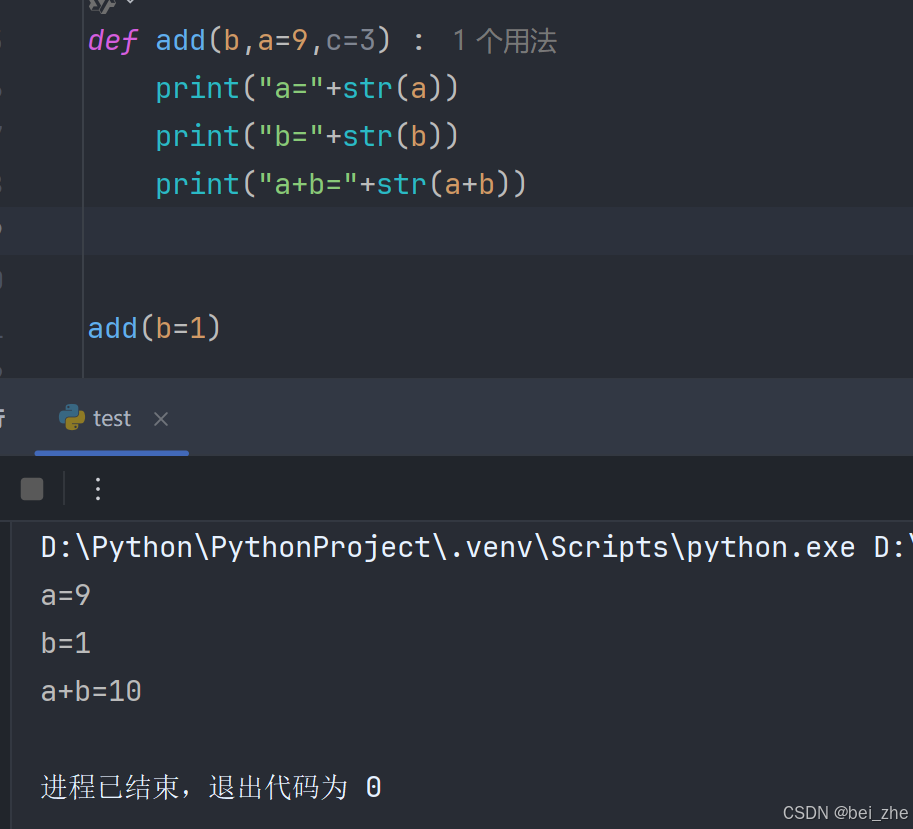Click the console output line b=1

coord(64,642)
